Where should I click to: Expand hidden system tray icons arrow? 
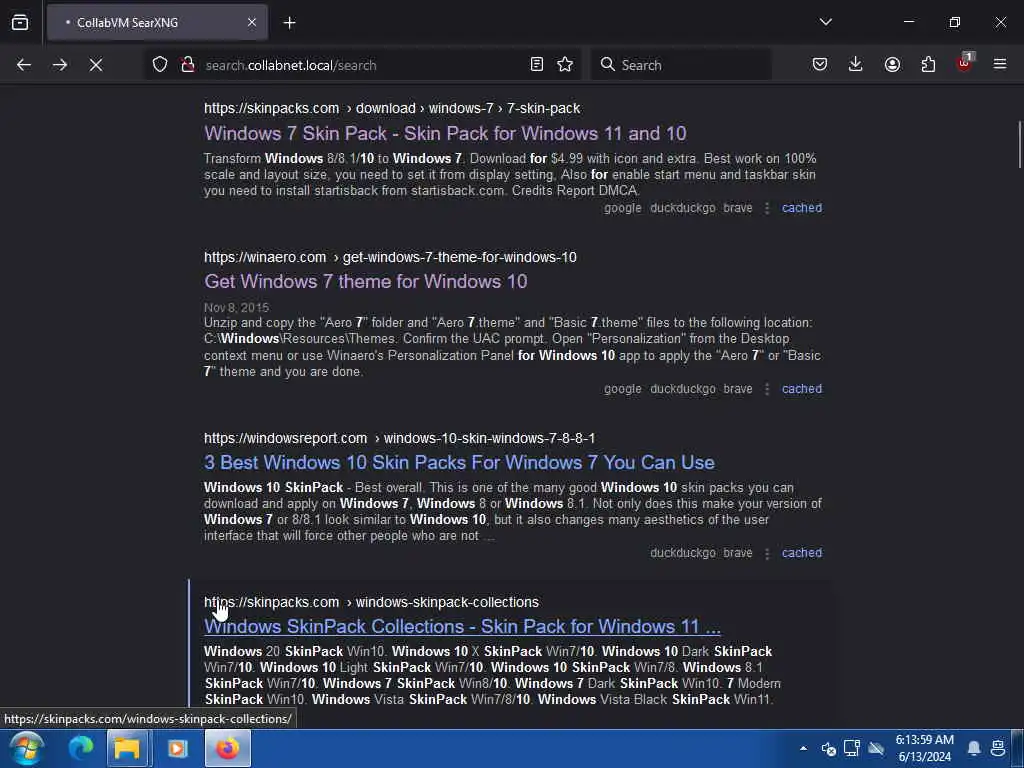(803, 748)
